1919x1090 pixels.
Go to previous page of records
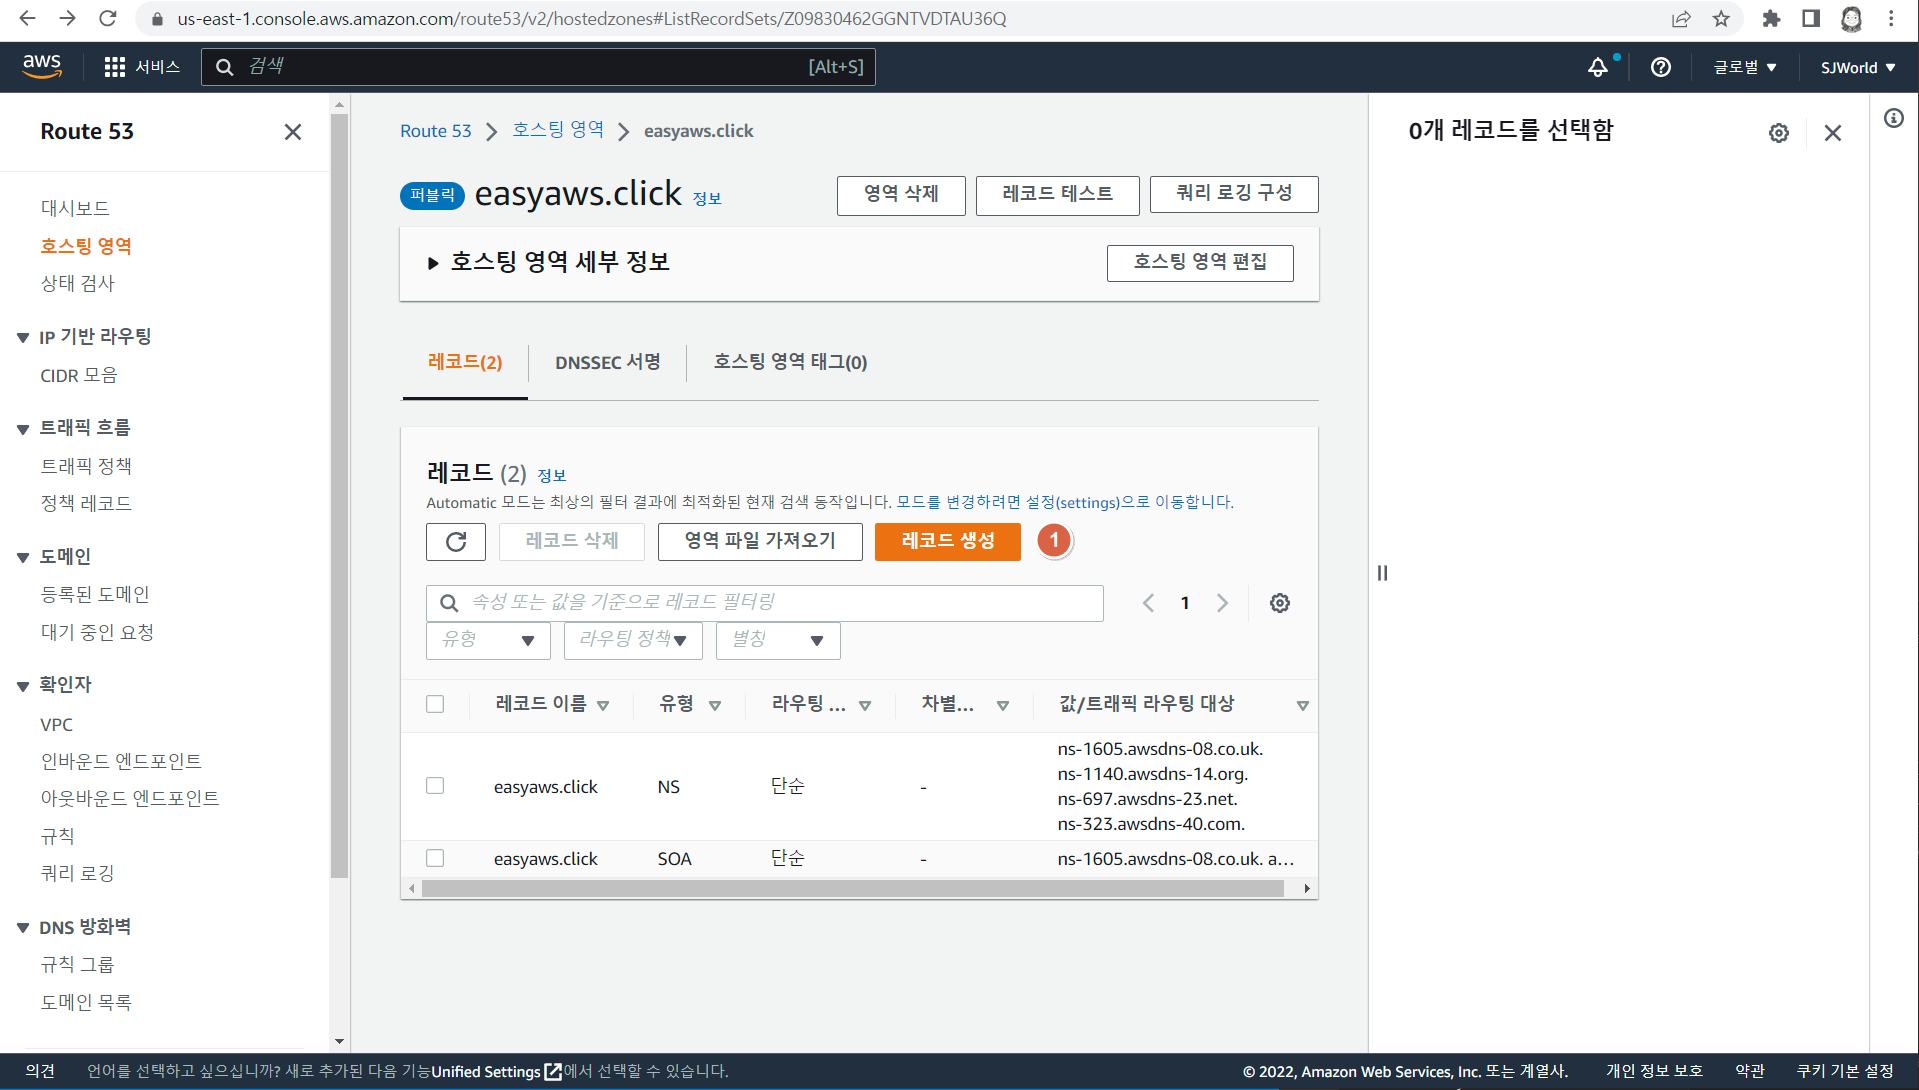coord(1148,603)
